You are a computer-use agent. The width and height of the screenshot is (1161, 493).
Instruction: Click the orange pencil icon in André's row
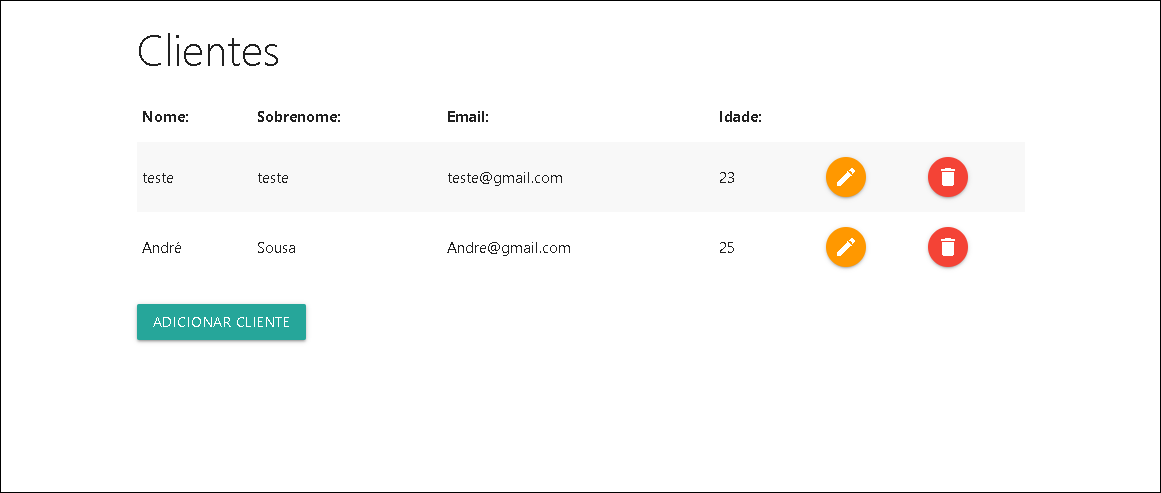pos(846,246)
